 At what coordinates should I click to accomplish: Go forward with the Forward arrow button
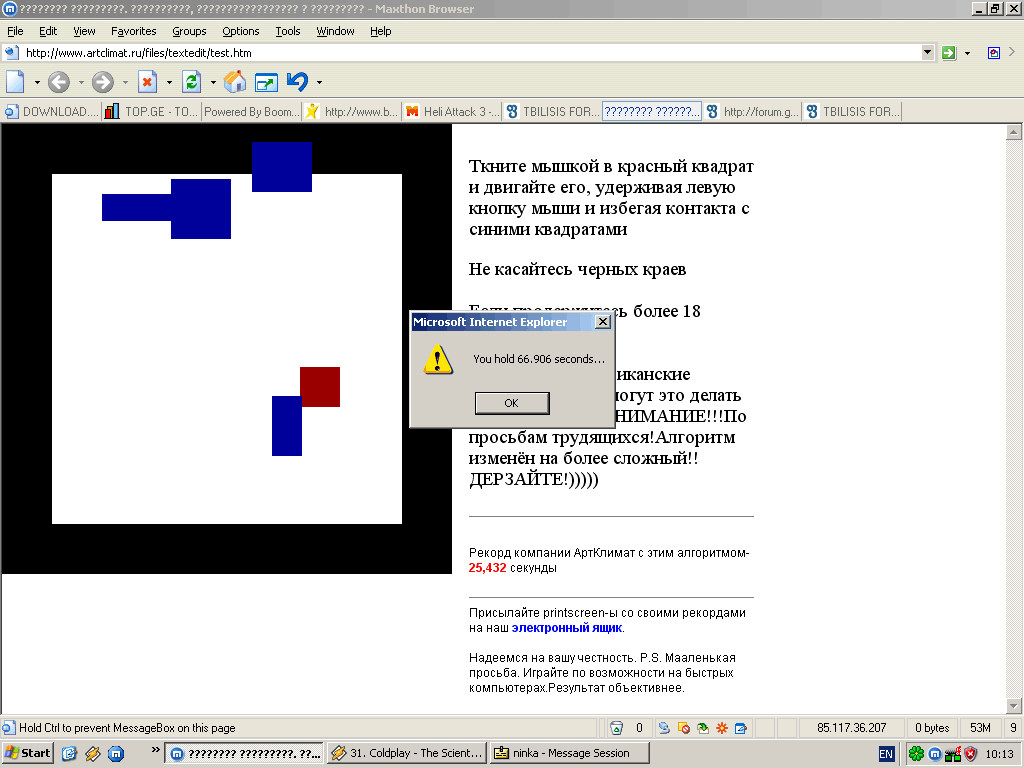pos(103,82)
